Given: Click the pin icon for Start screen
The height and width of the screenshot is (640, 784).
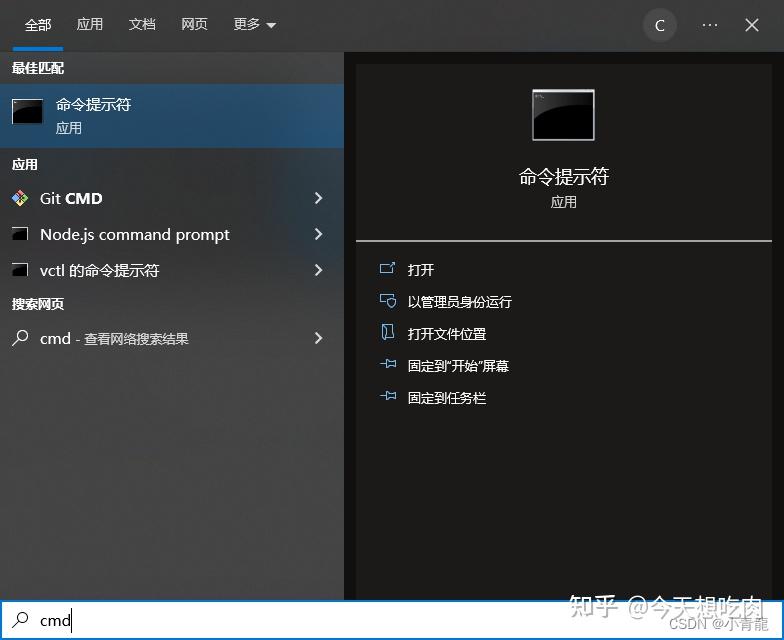Looking at the screenshot, I should 388,364.
